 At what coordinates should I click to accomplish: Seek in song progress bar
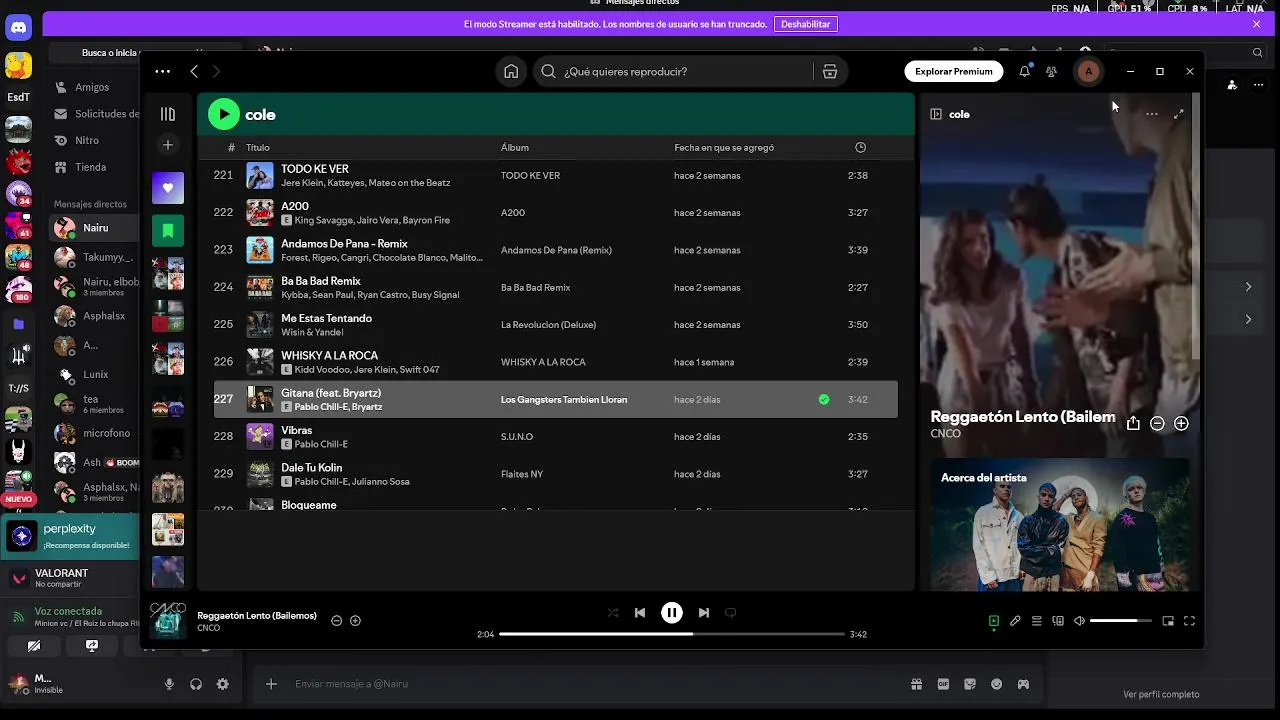[x=672, y=634]
